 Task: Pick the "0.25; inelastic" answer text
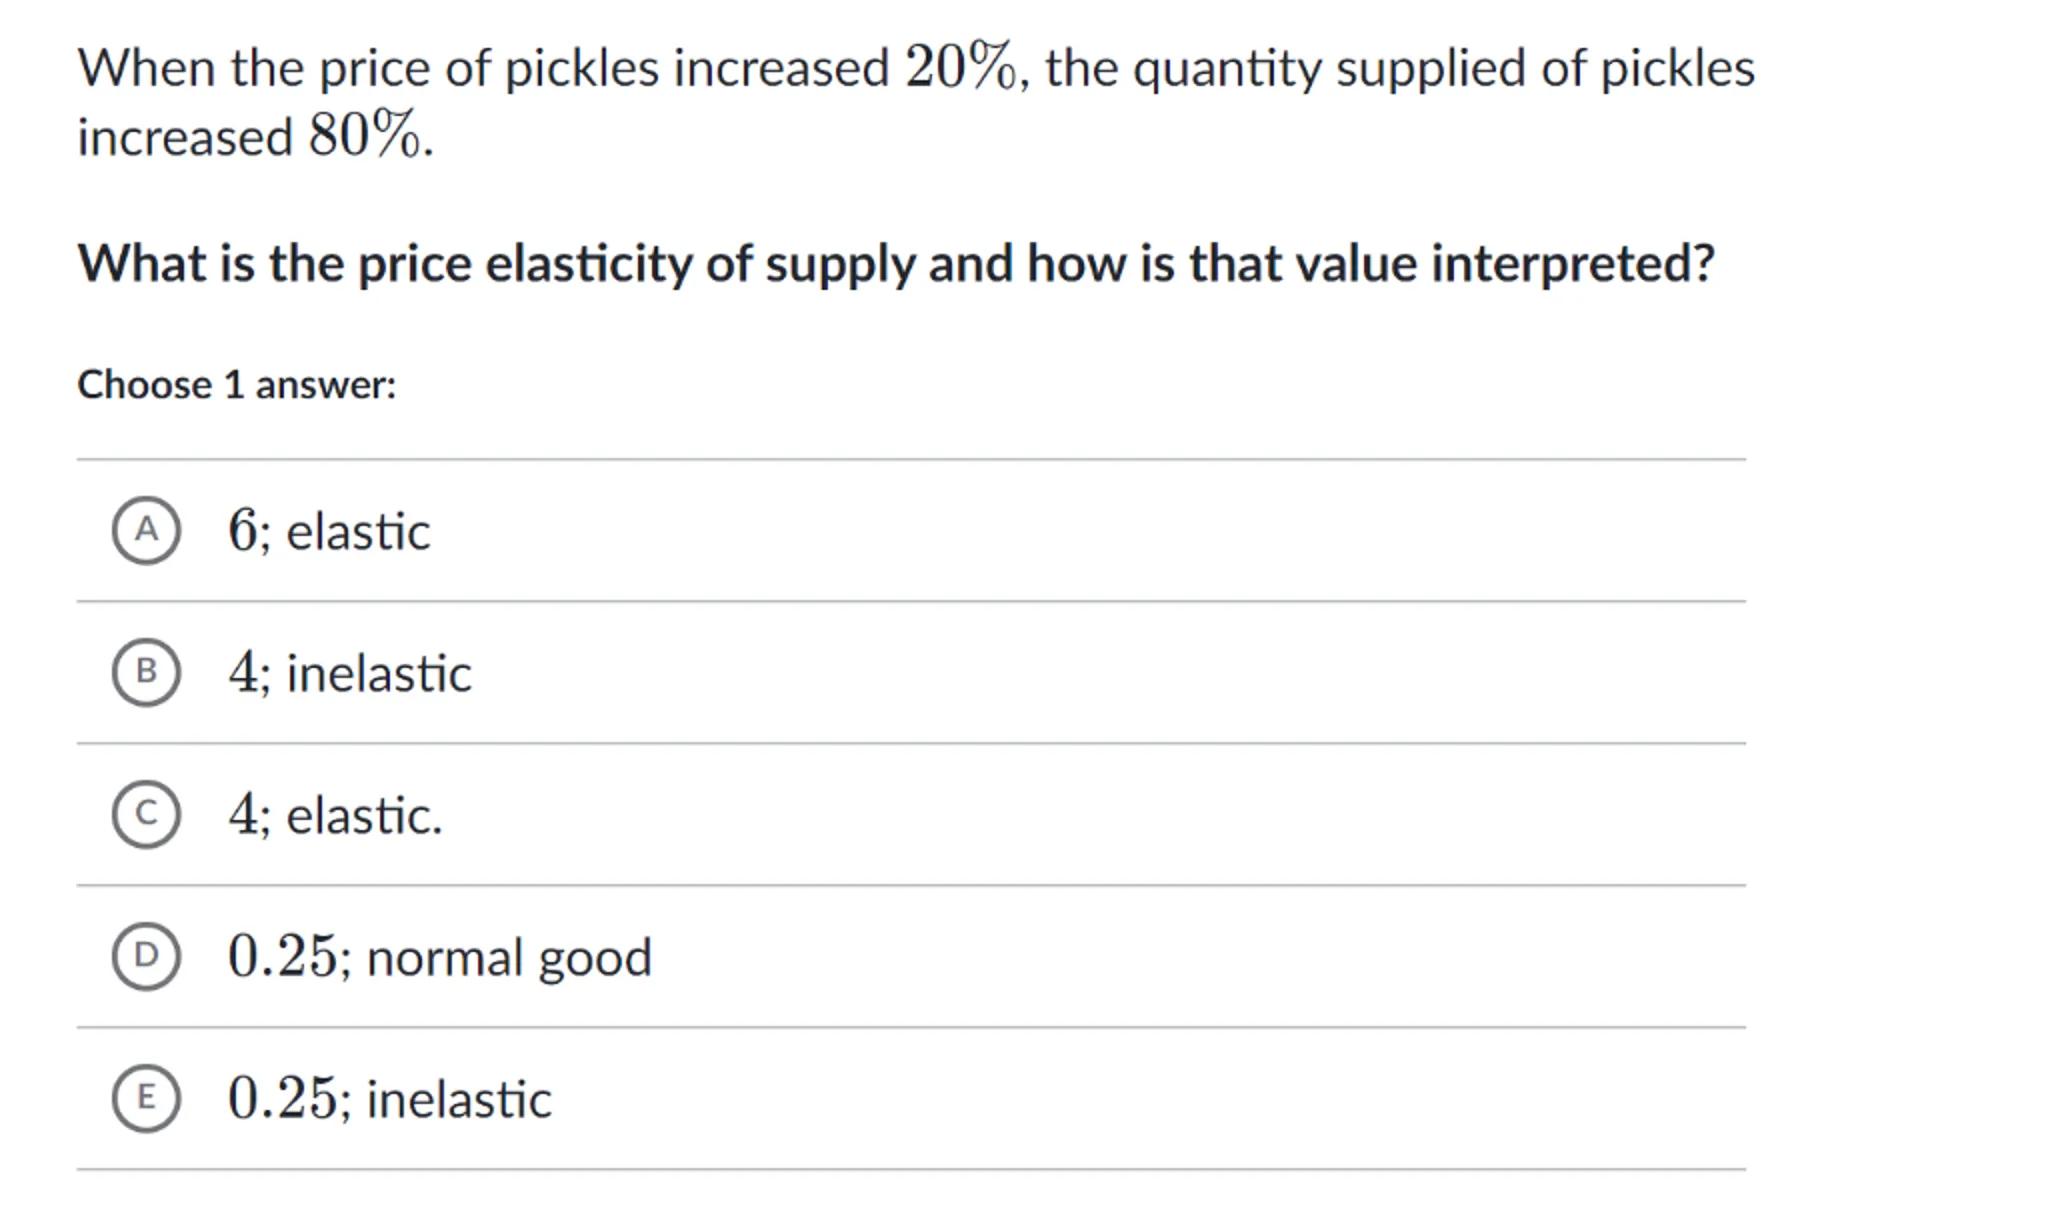[390, 1099]
